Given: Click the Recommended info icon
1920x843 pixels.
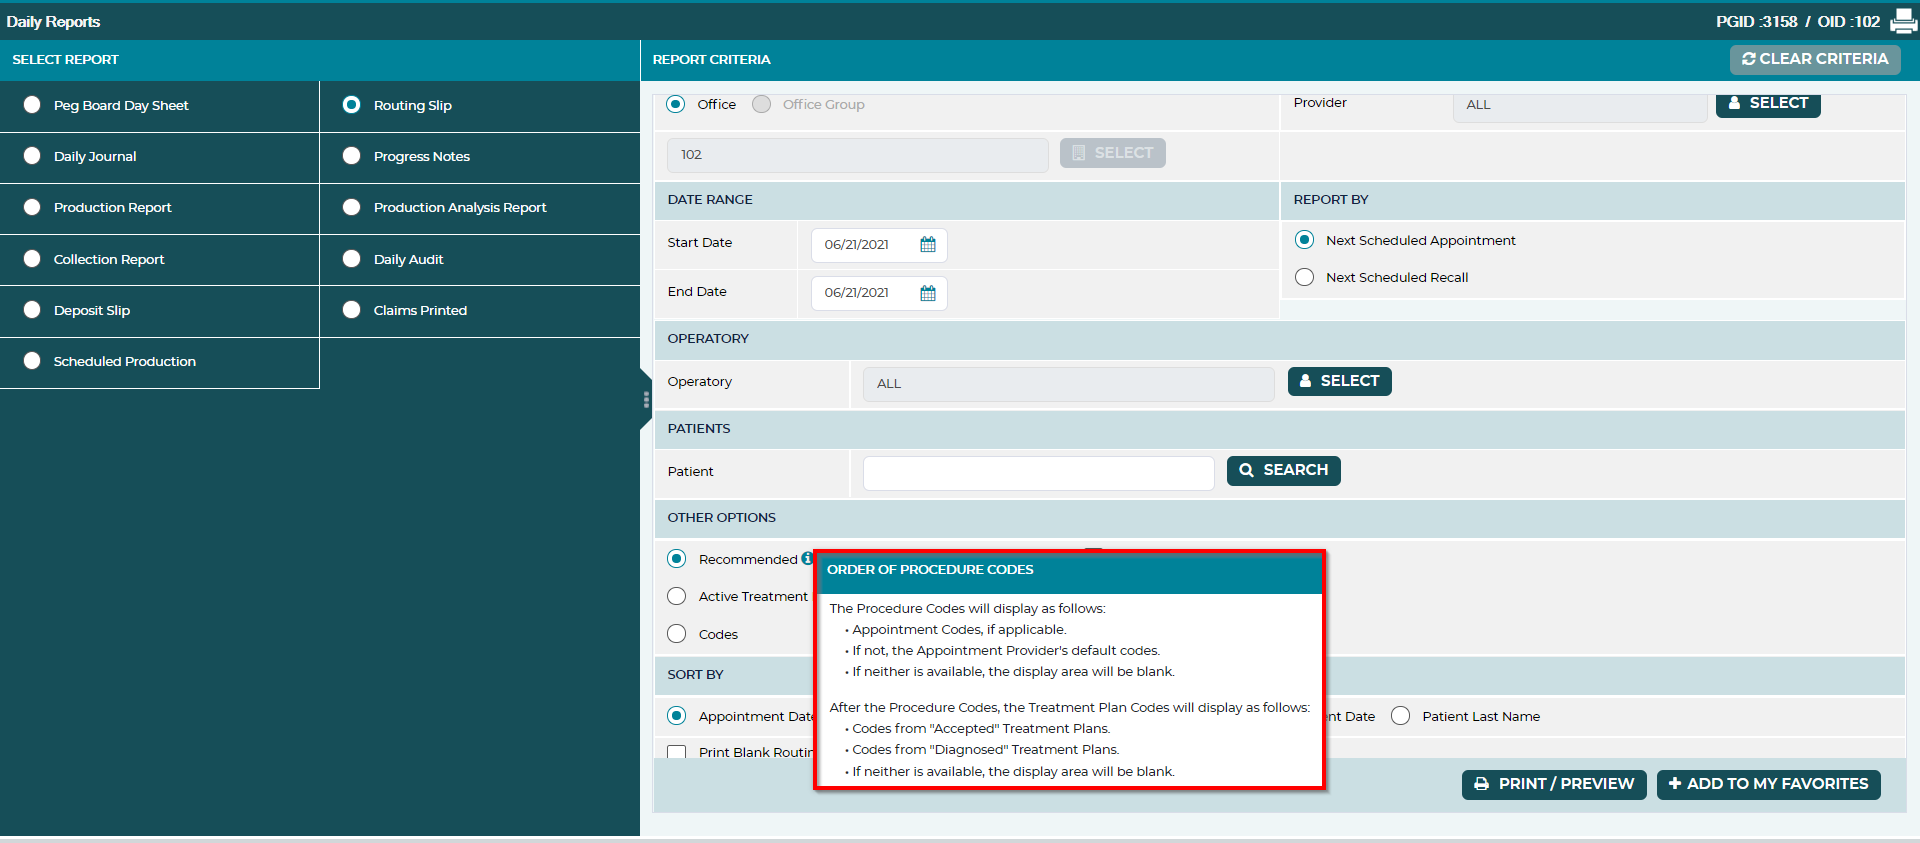Looking at the screenshot, I should [x=807, y=558].
